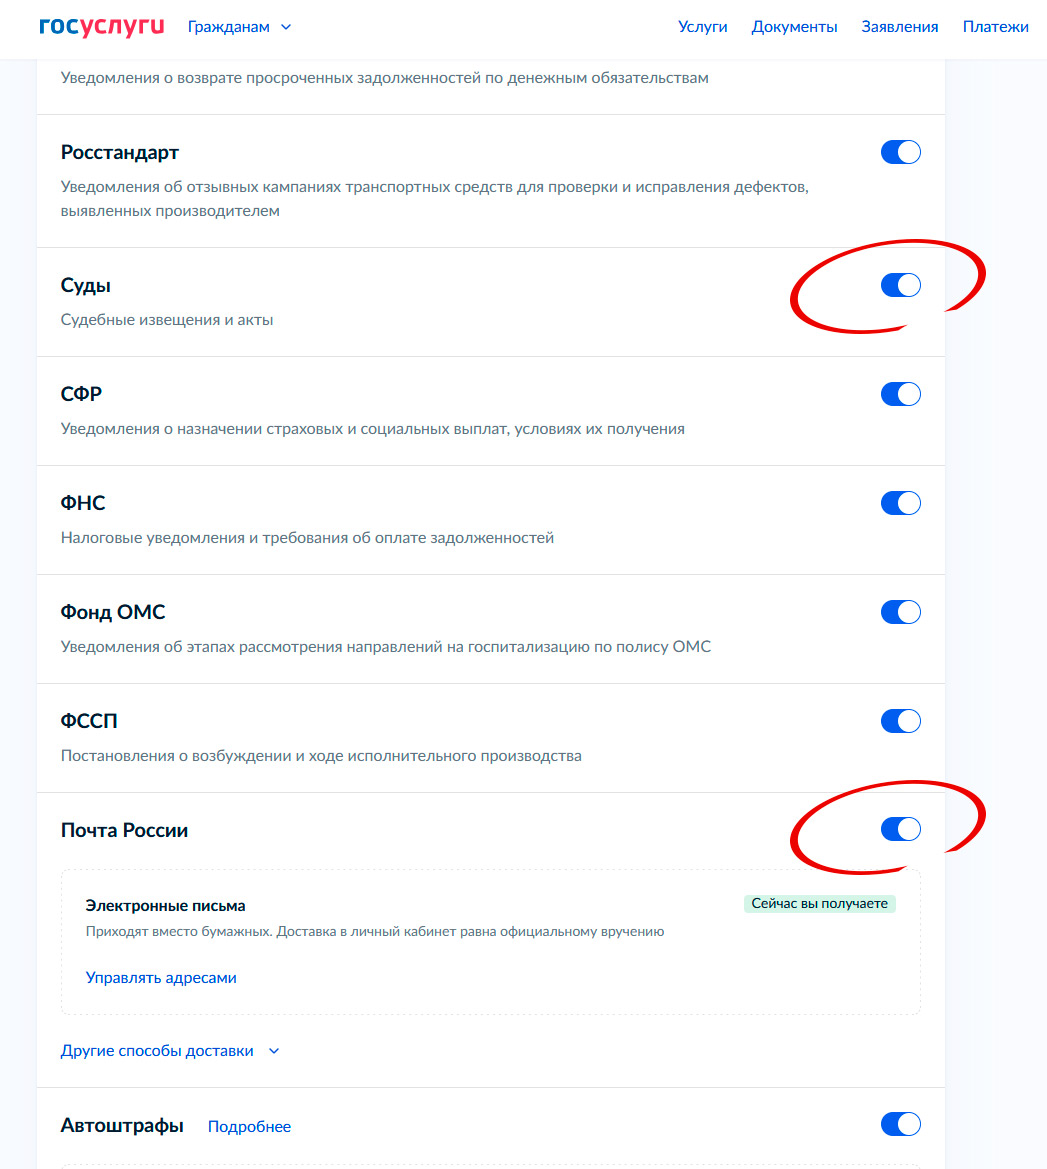Toggle the Автоштрафы switch
Viewport: 1047px width, 1169px height.
[x=900, y=1124]
